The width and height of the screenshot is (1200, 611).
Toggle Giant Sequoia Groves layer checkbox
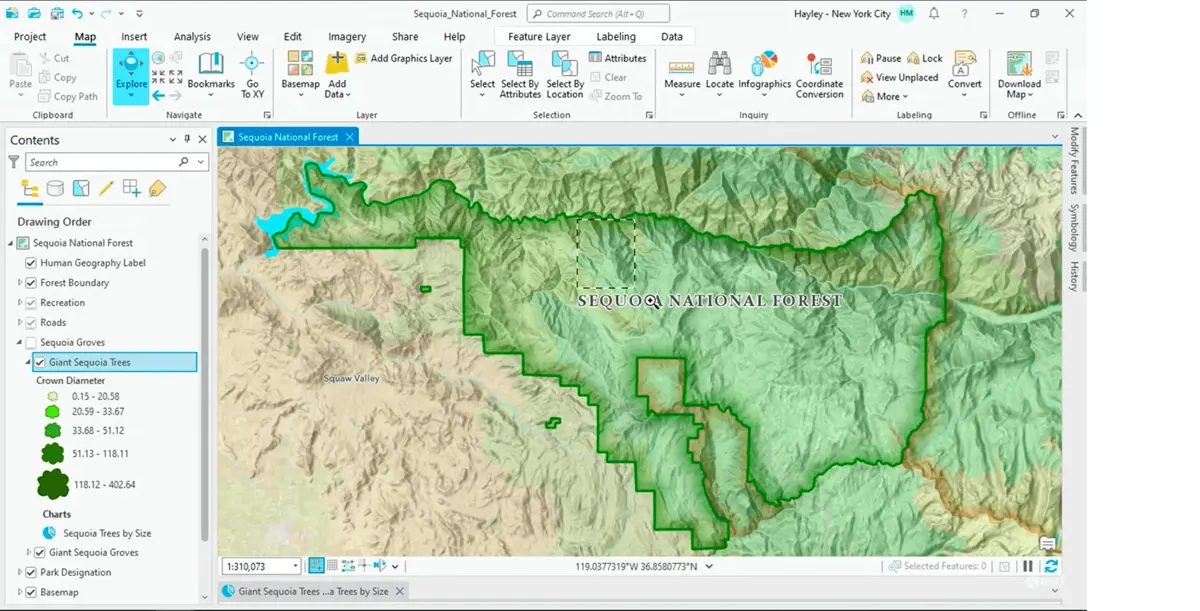40,552
